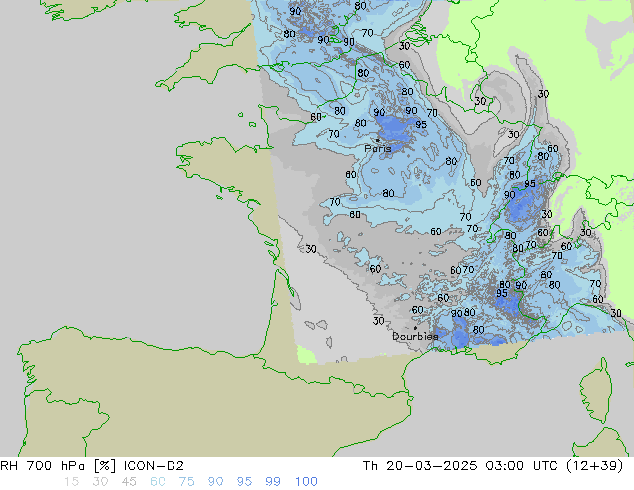Select legend value 75

[186, 482]
